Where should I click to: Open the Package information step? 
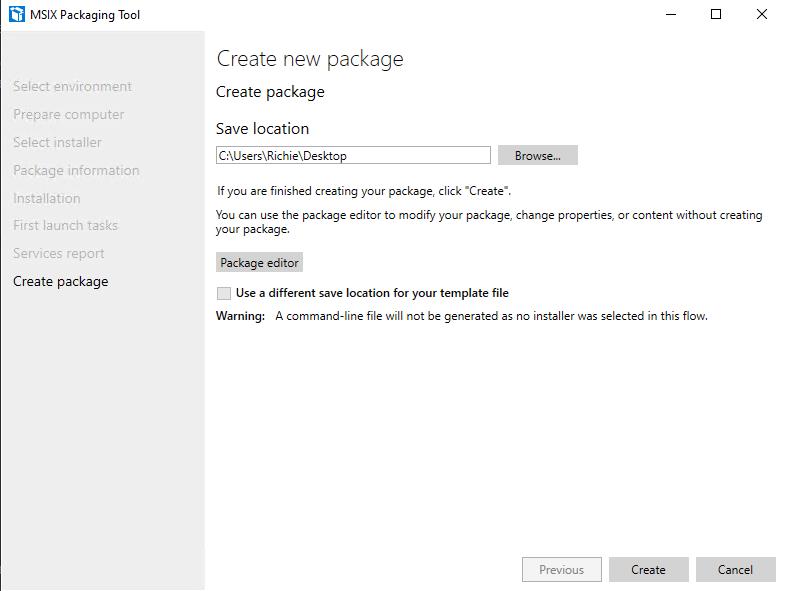tap(76, 170)
